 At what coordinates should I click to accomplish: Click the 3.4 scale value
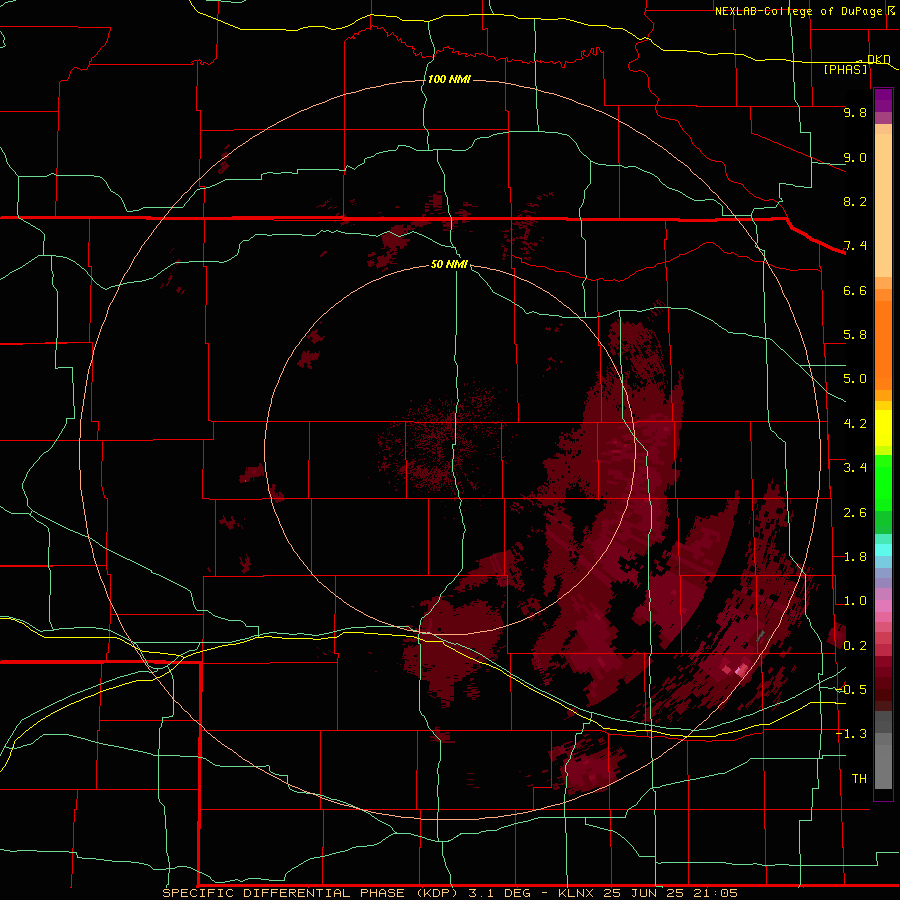pos(855,468)
